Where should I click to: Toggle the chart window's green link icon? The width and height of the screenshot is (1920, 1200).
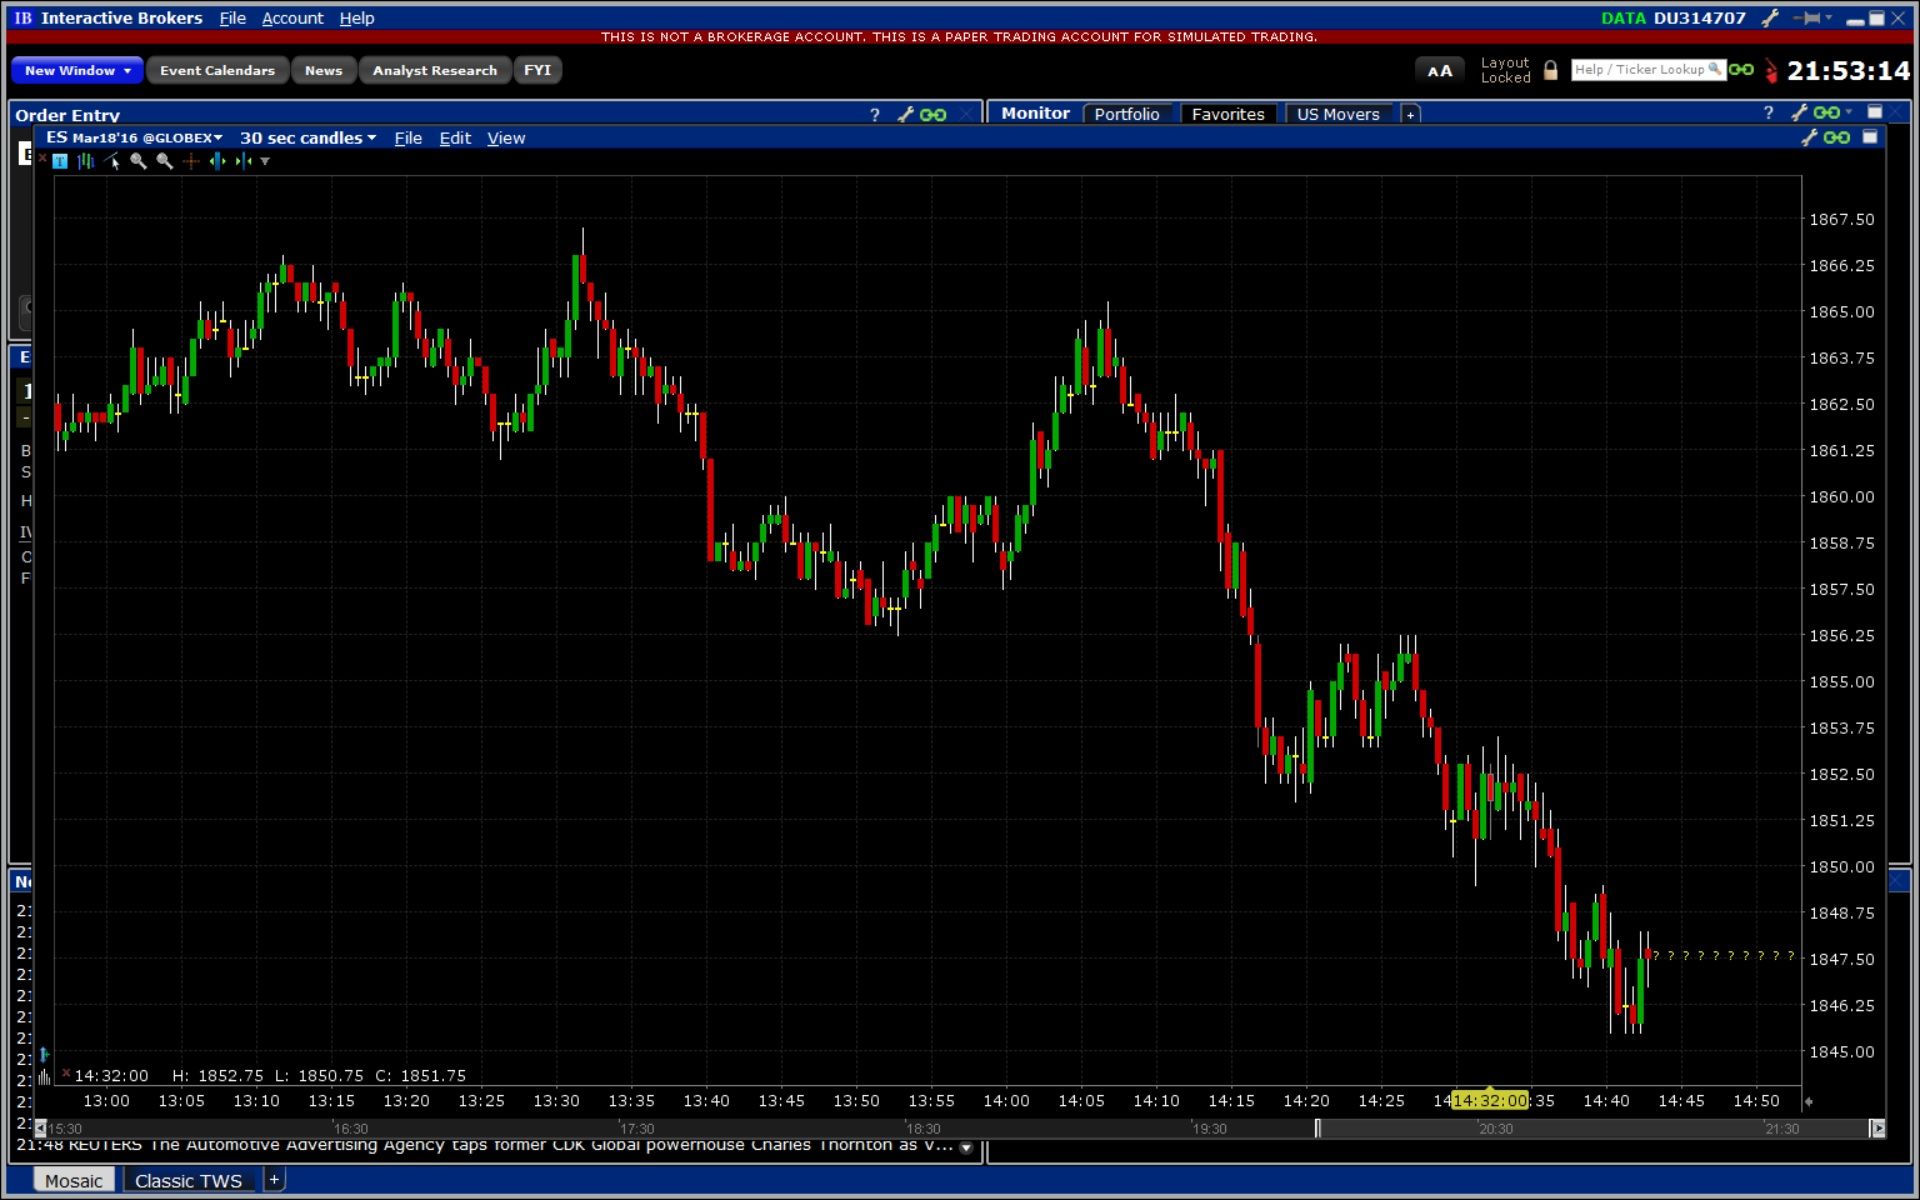1837,138
